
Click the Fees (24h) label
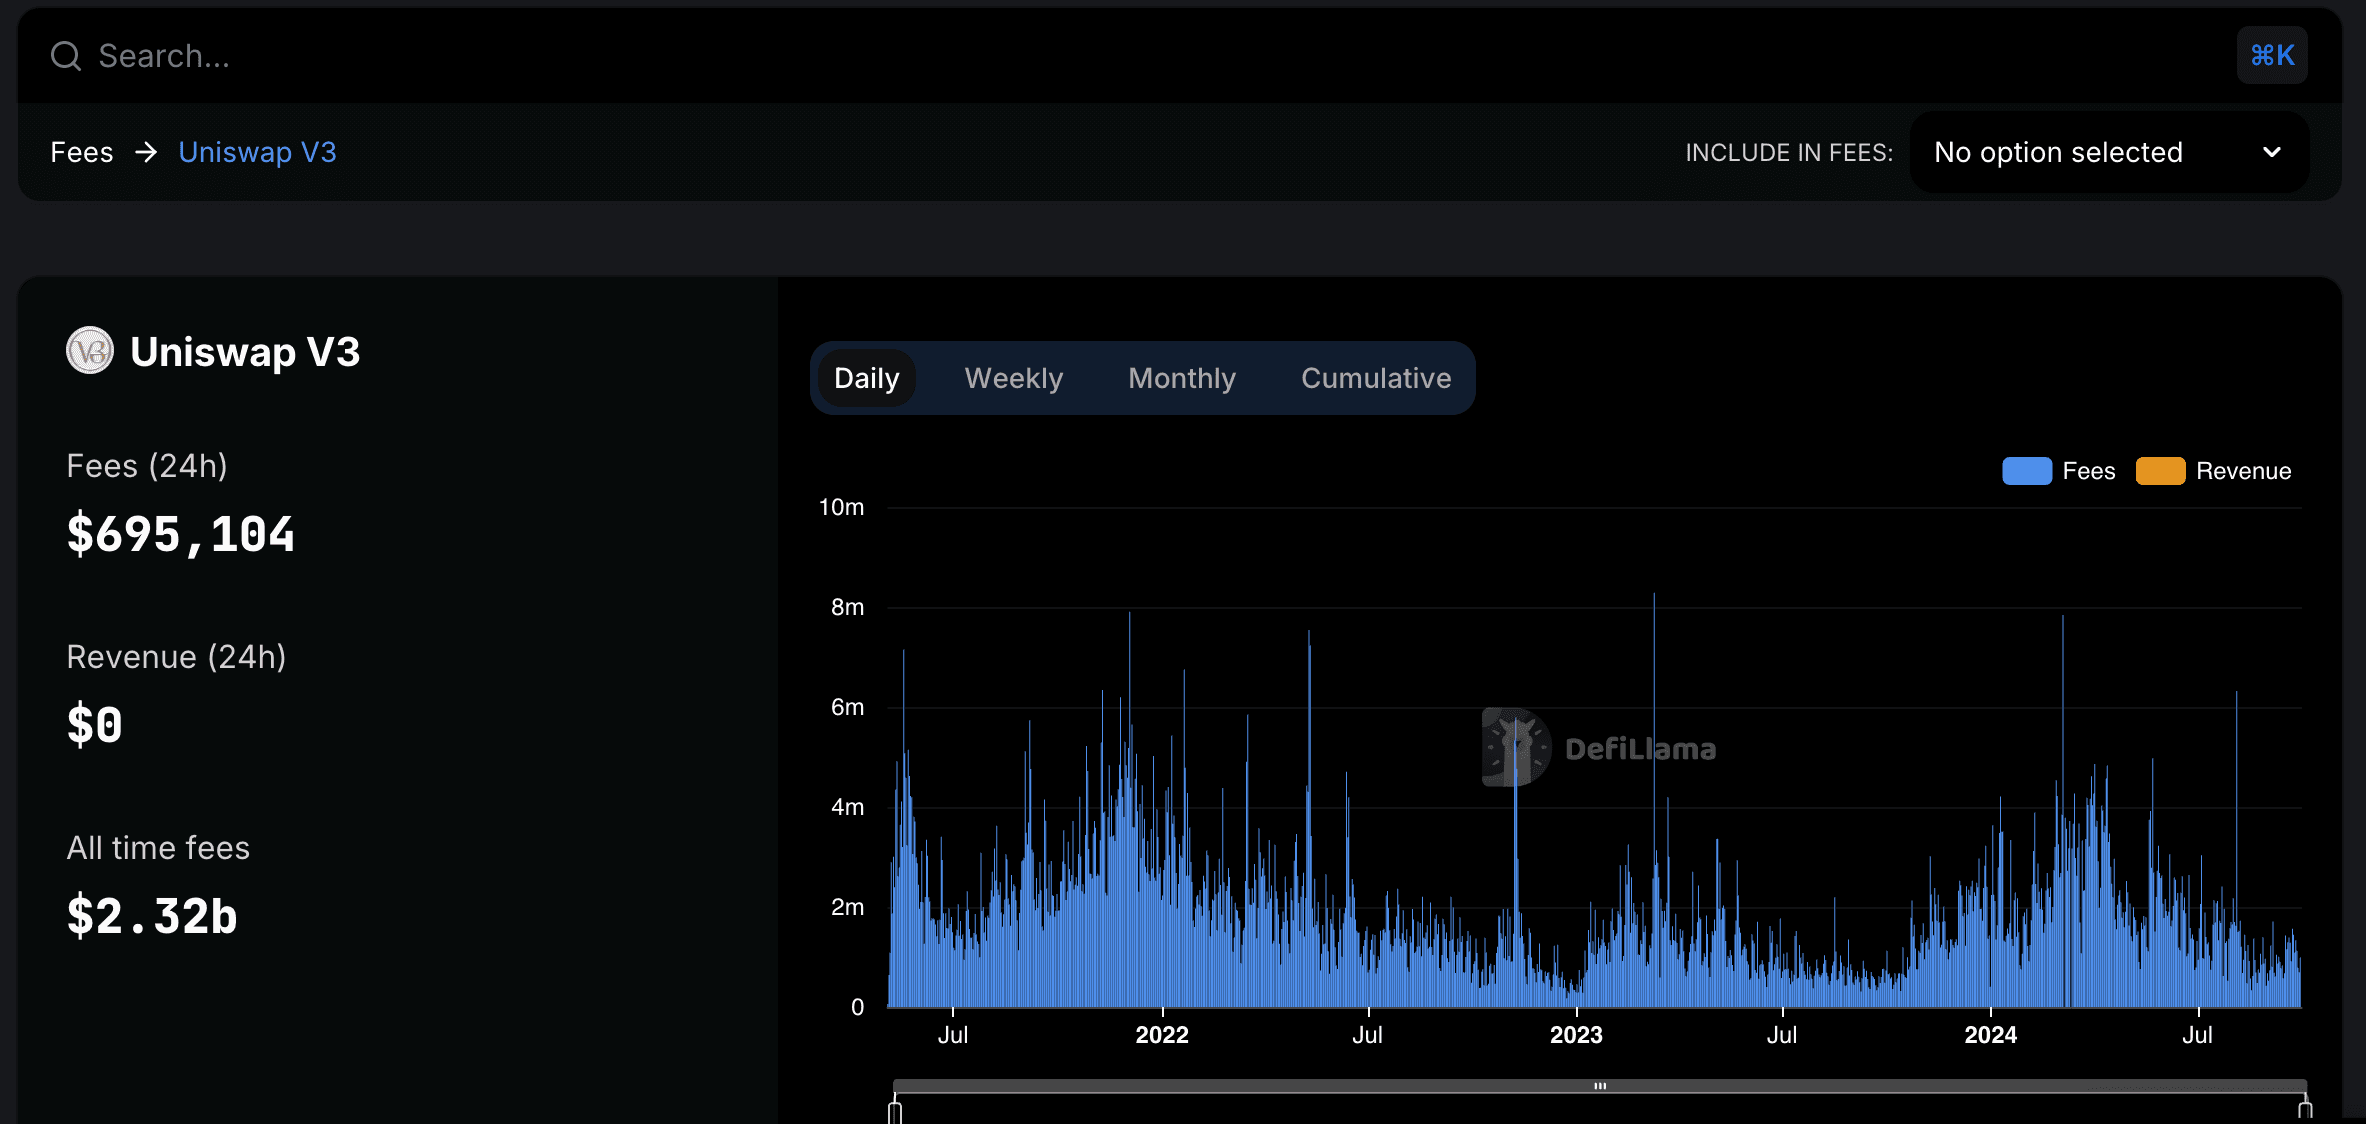[x=147, y=466]
